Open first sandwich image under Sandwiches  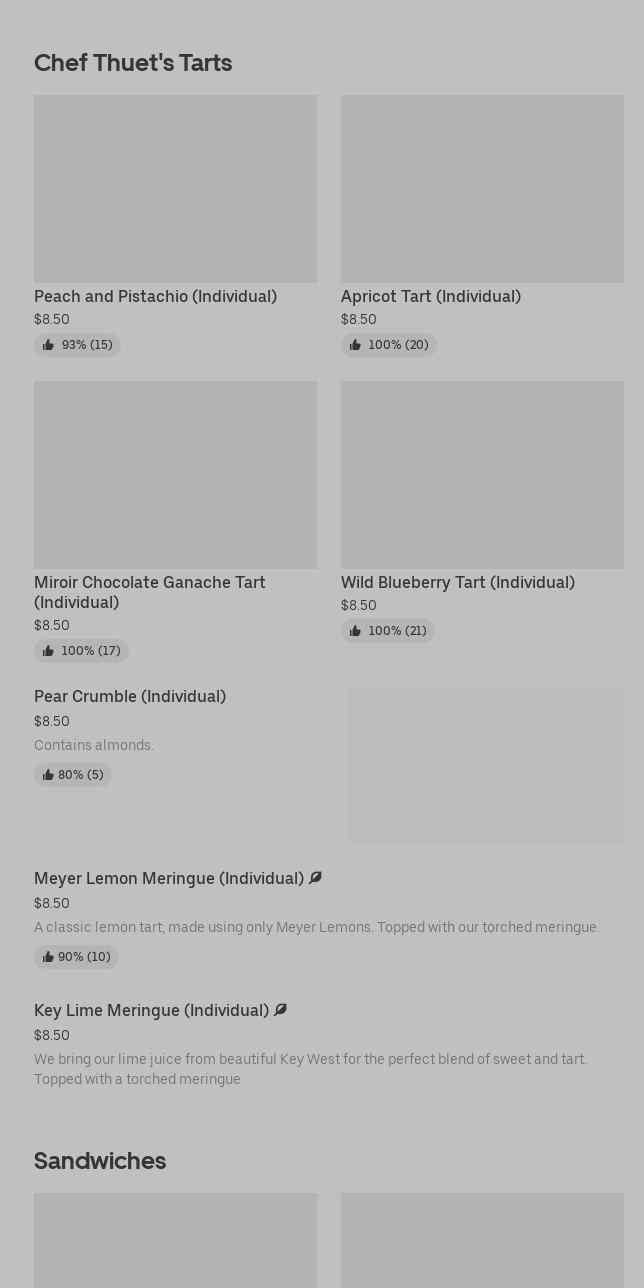tap(175, 1240)
